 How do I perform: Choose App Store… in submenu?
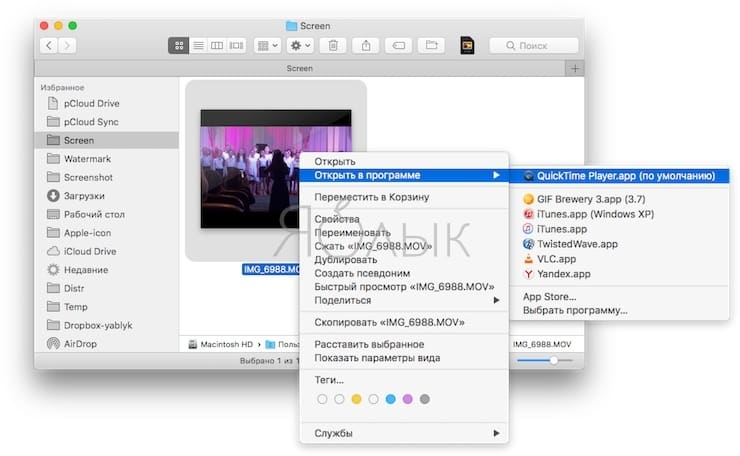[x=620, y=297]
